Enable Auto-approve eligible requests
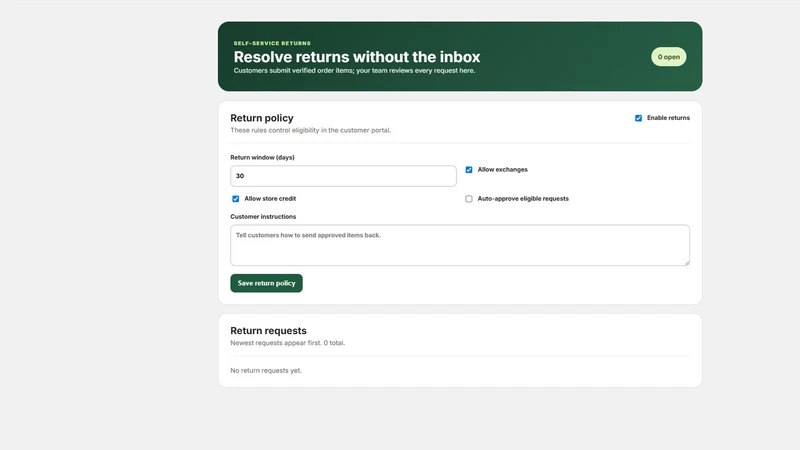The image size is (800, 450). pos(469,199)
